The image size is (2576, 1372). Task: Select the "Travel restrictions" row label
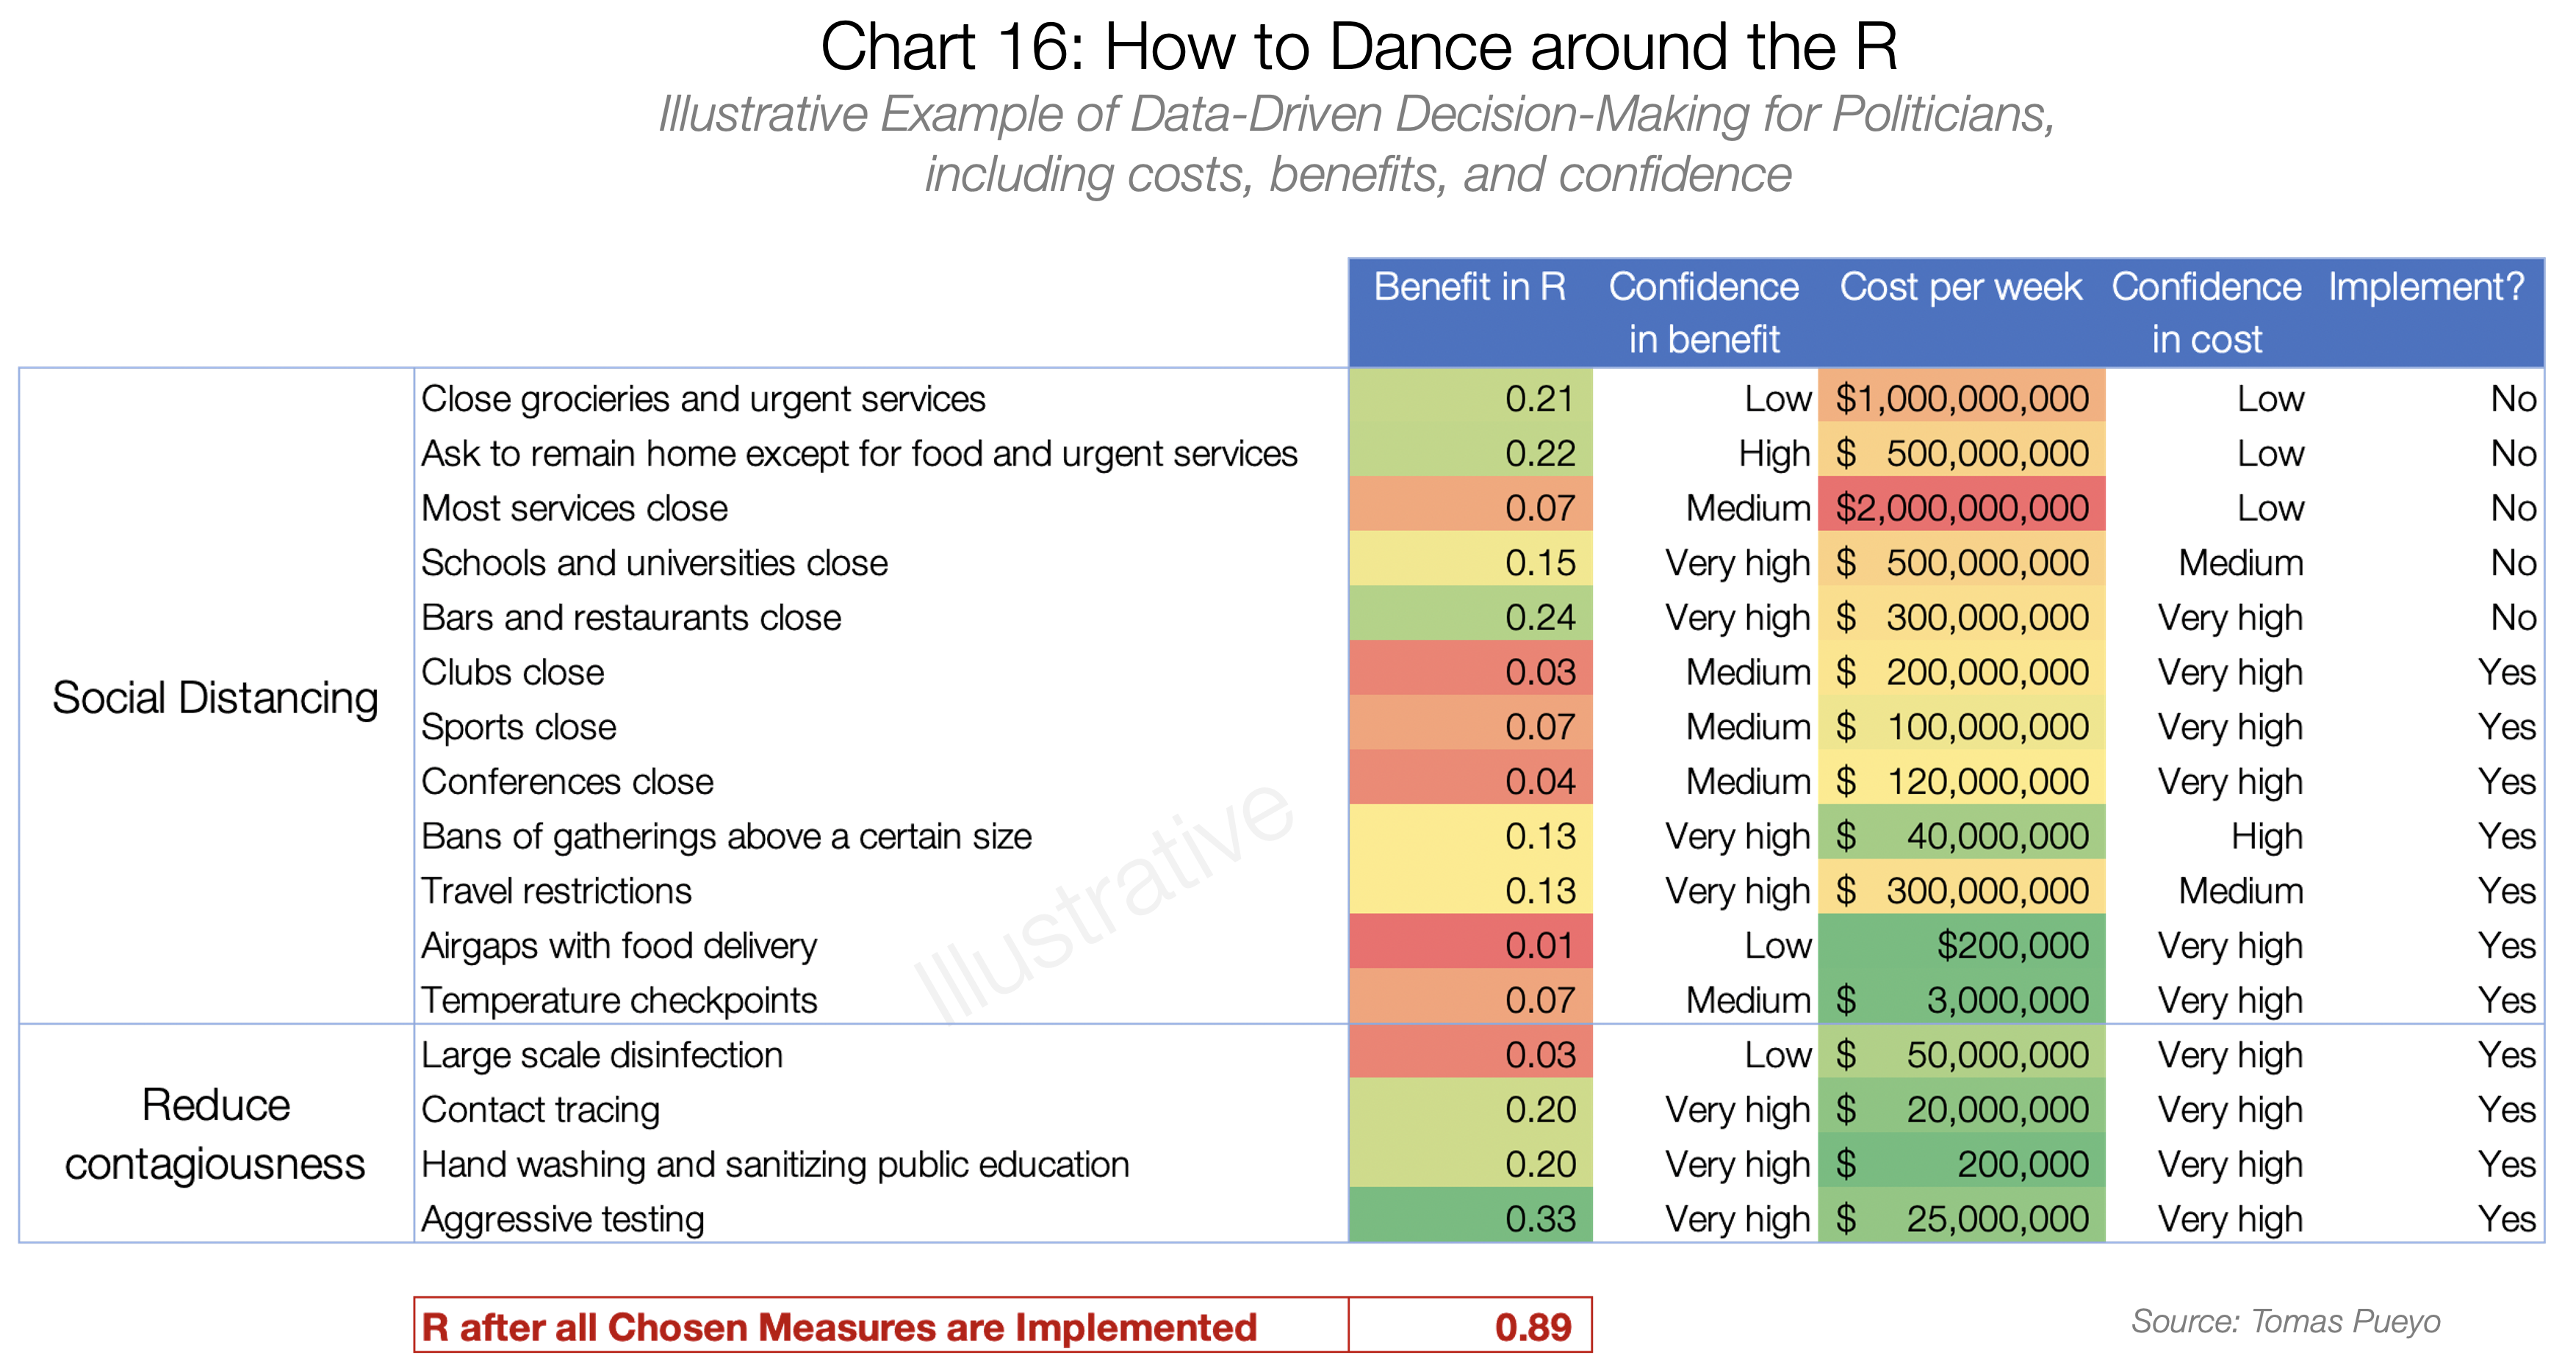click(x=556, y=891)
